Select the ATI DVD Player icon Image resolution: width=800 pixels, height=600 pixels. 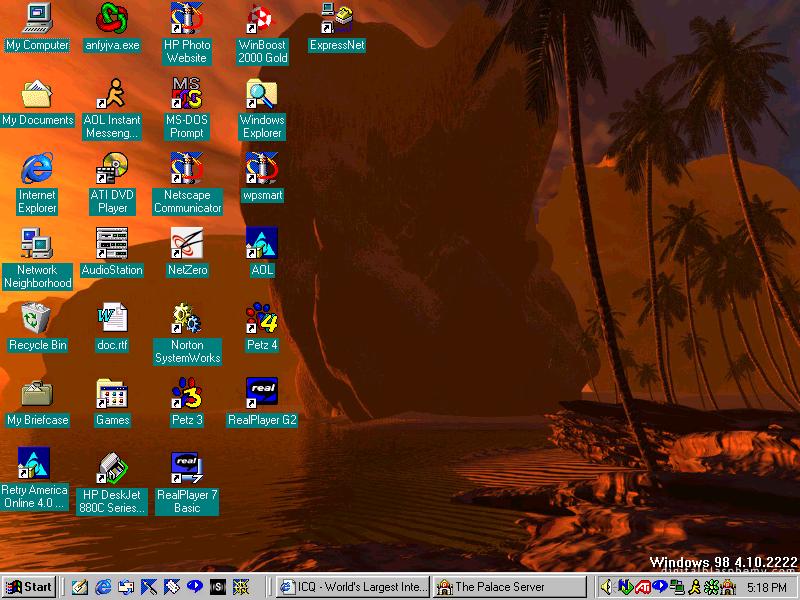coord(112,170)
